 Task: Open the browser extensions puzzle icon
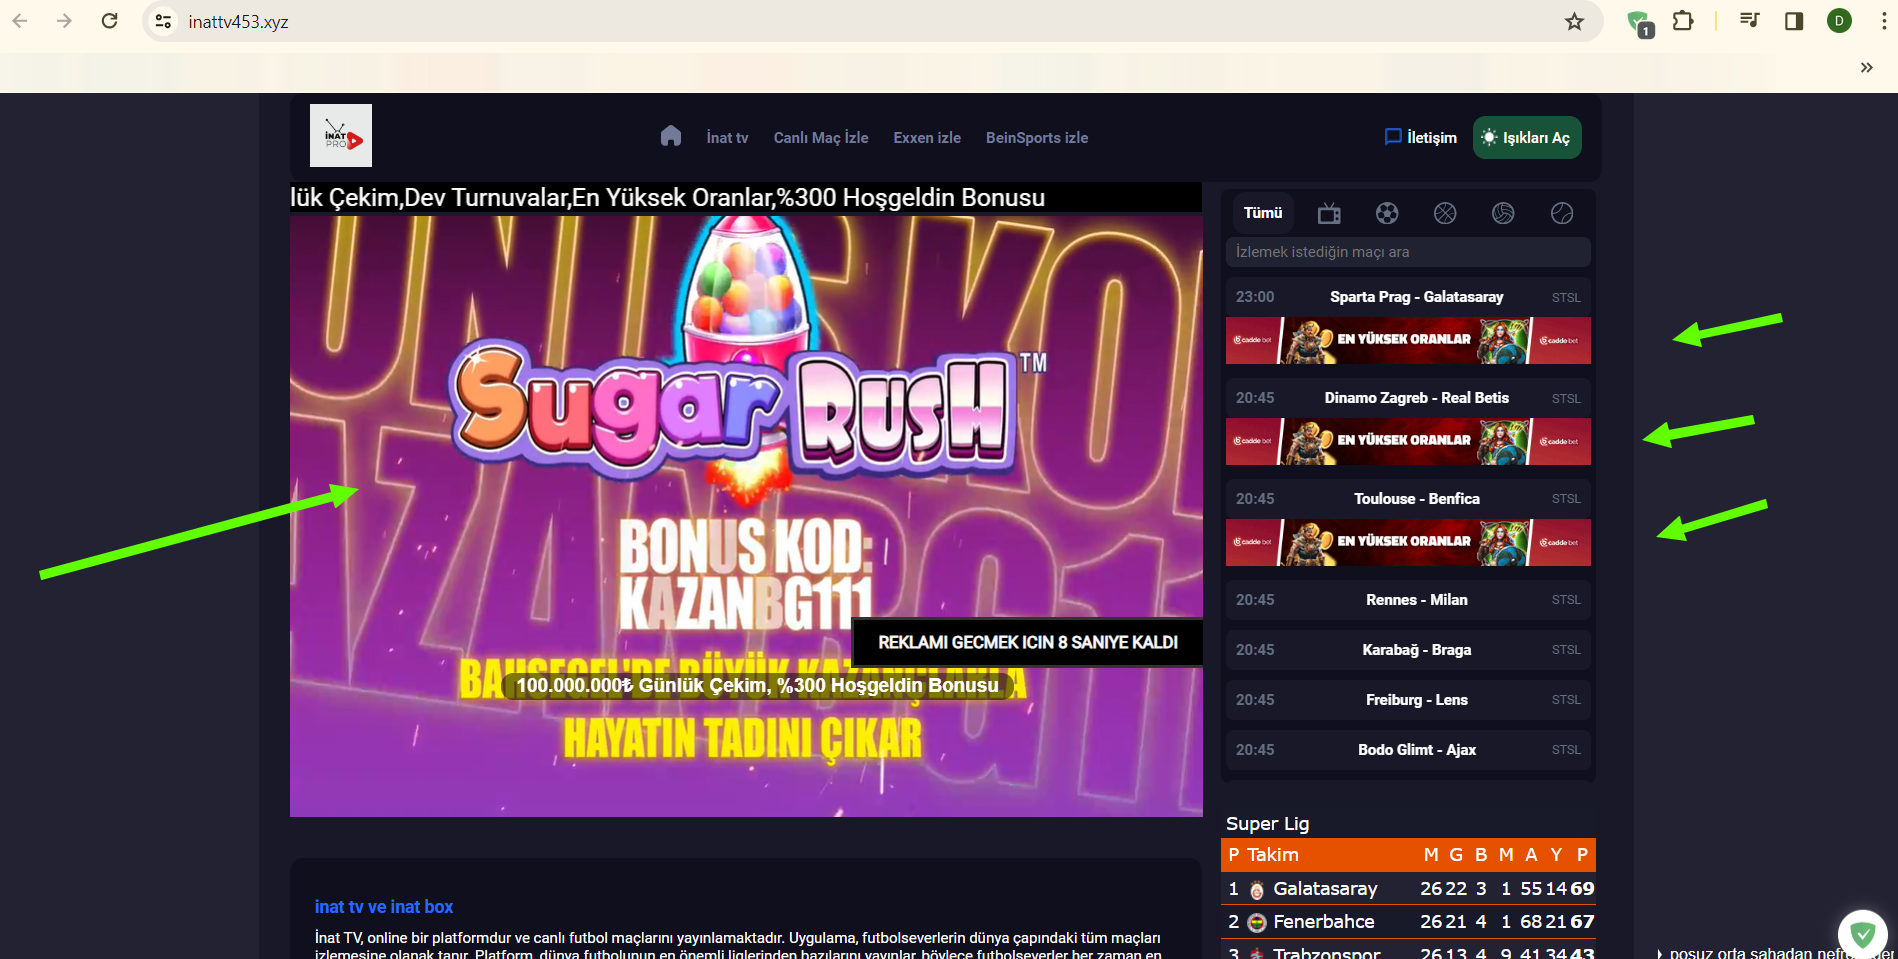coord(1683,21)
